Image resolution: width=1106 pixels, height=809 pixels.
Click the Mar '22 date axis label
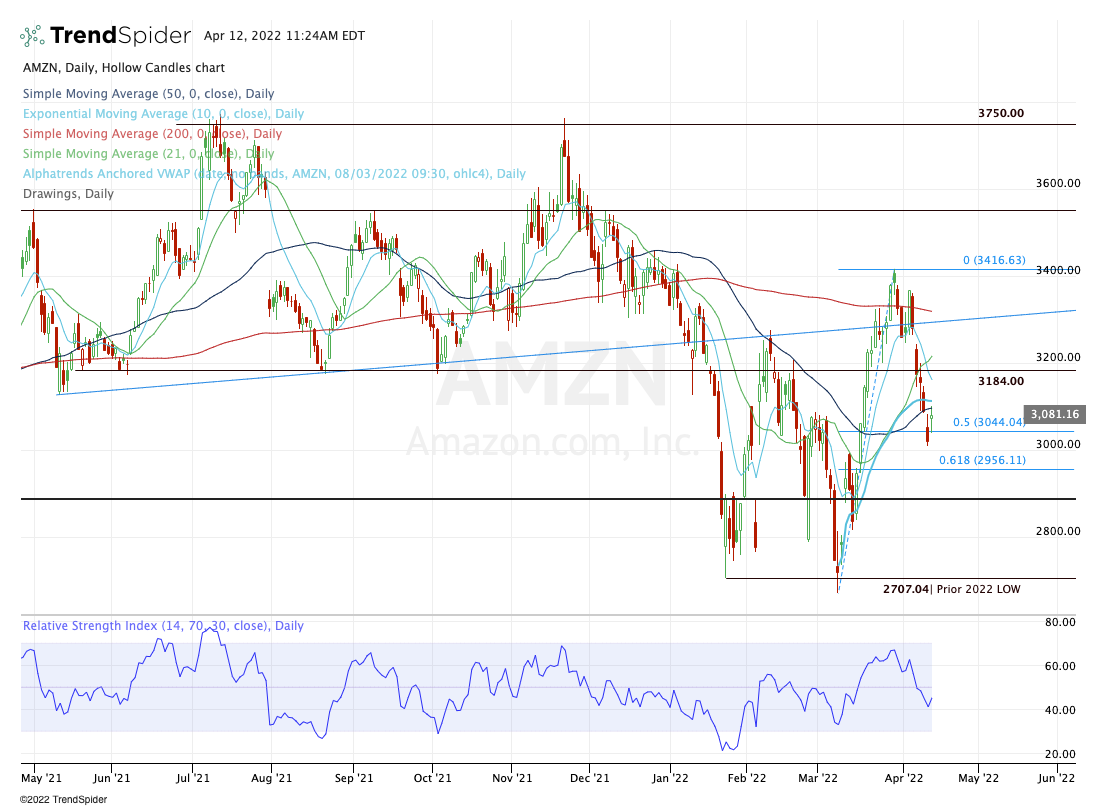818,778
